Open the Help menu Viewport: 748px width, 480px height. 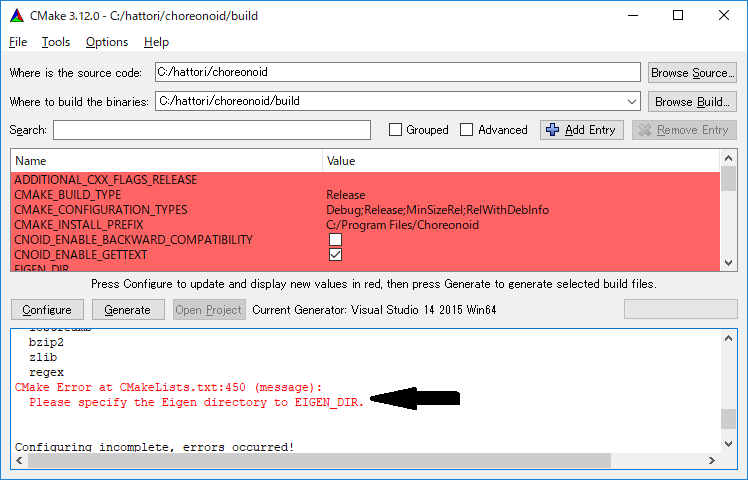coord(156,42)
